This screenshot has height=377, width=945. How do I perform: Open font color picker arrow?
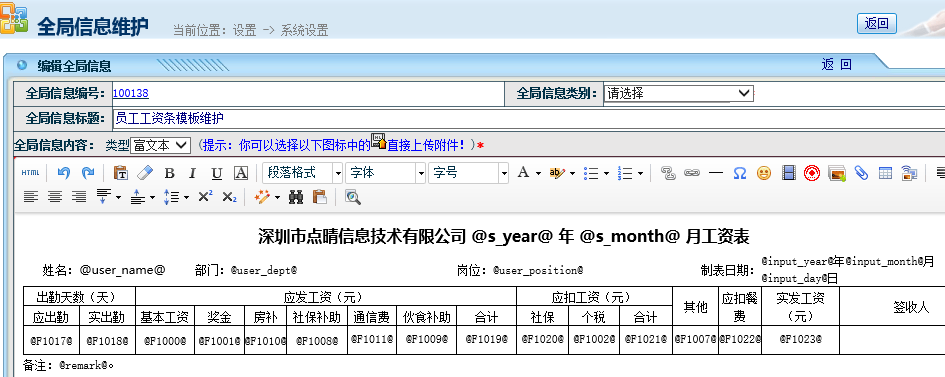538,173
